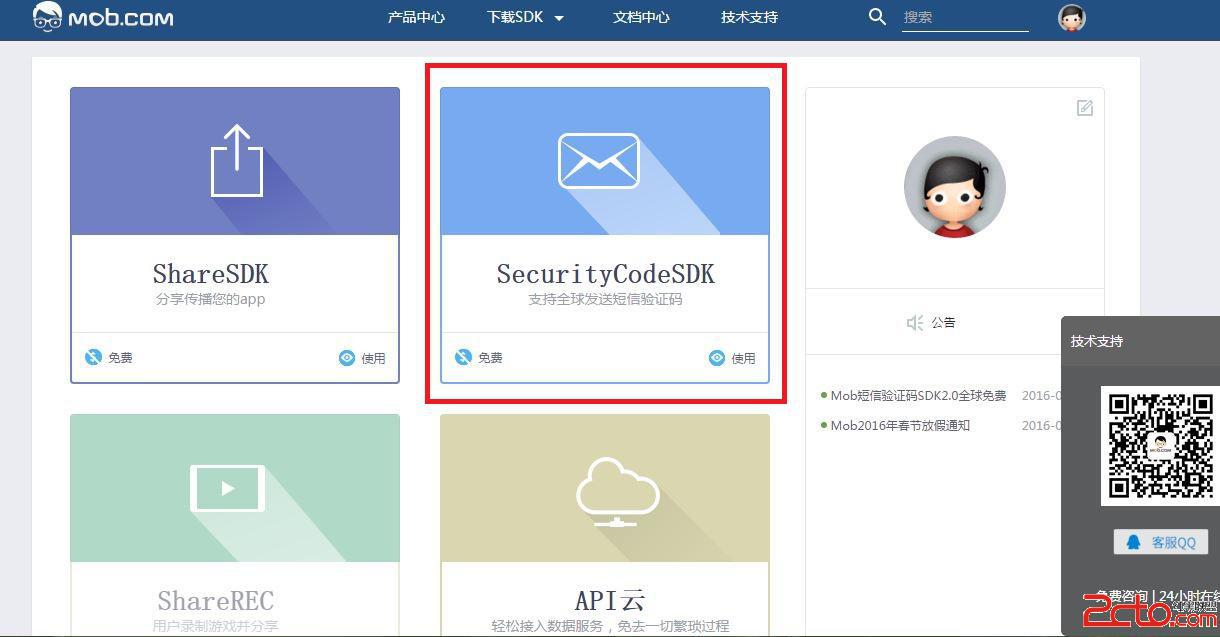1220x637 pixels.
Task: Click the QR code image
Action: [1160, 445]
